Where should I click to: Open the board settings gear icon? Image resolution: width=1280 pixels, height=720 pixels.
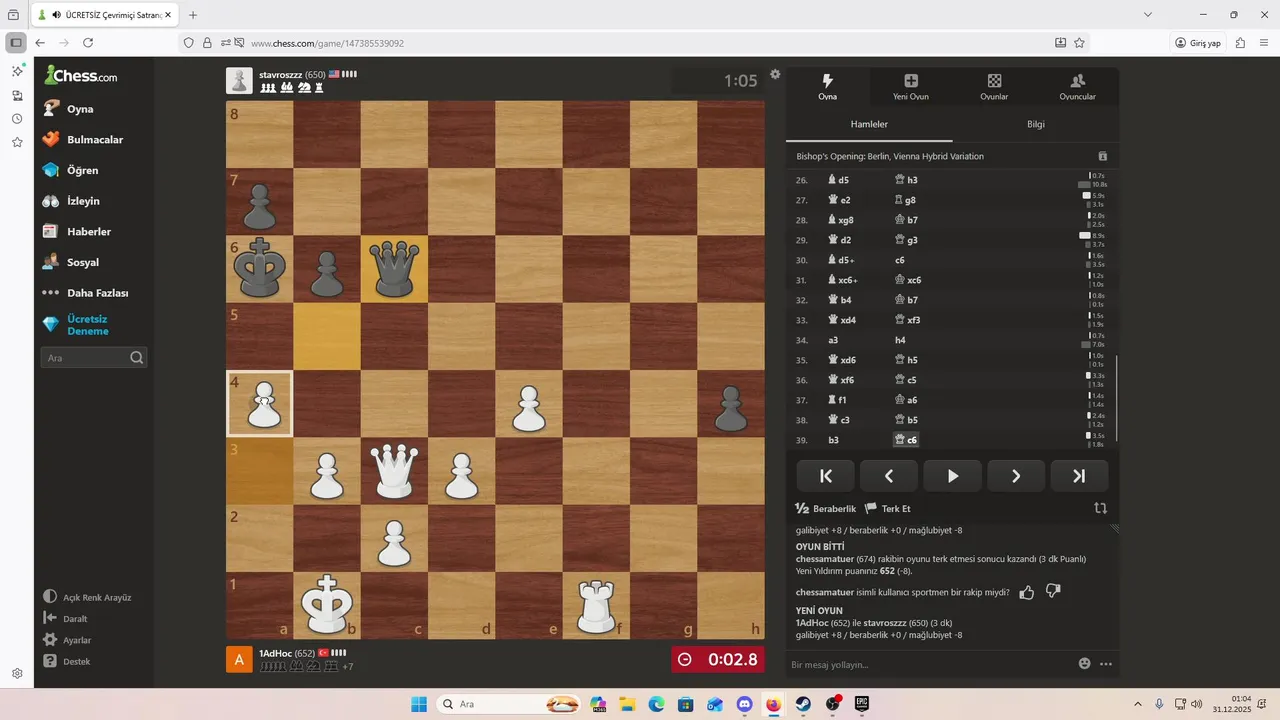click(775, 74)
